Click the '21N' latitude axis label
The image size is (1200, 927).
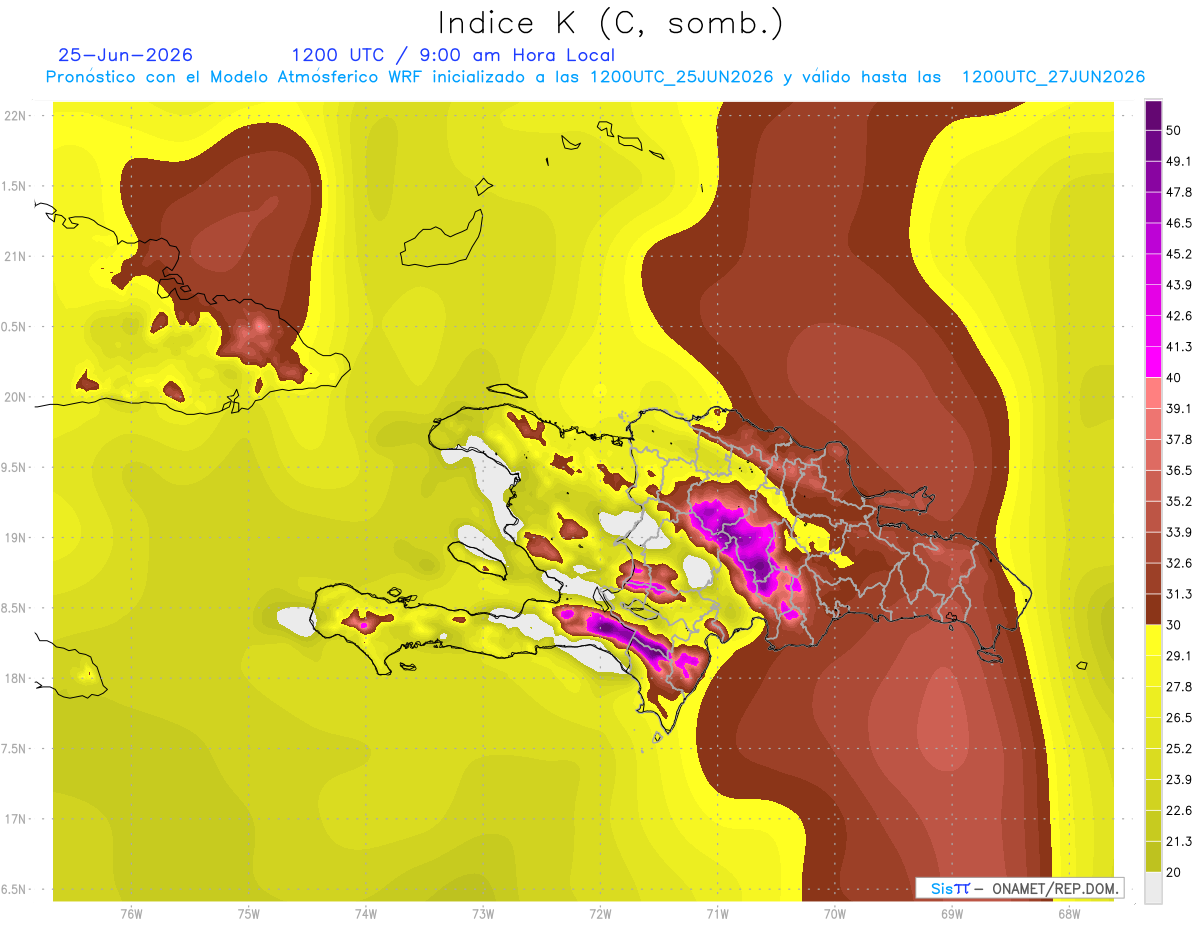pyautogui.click(x=16, y=257)
